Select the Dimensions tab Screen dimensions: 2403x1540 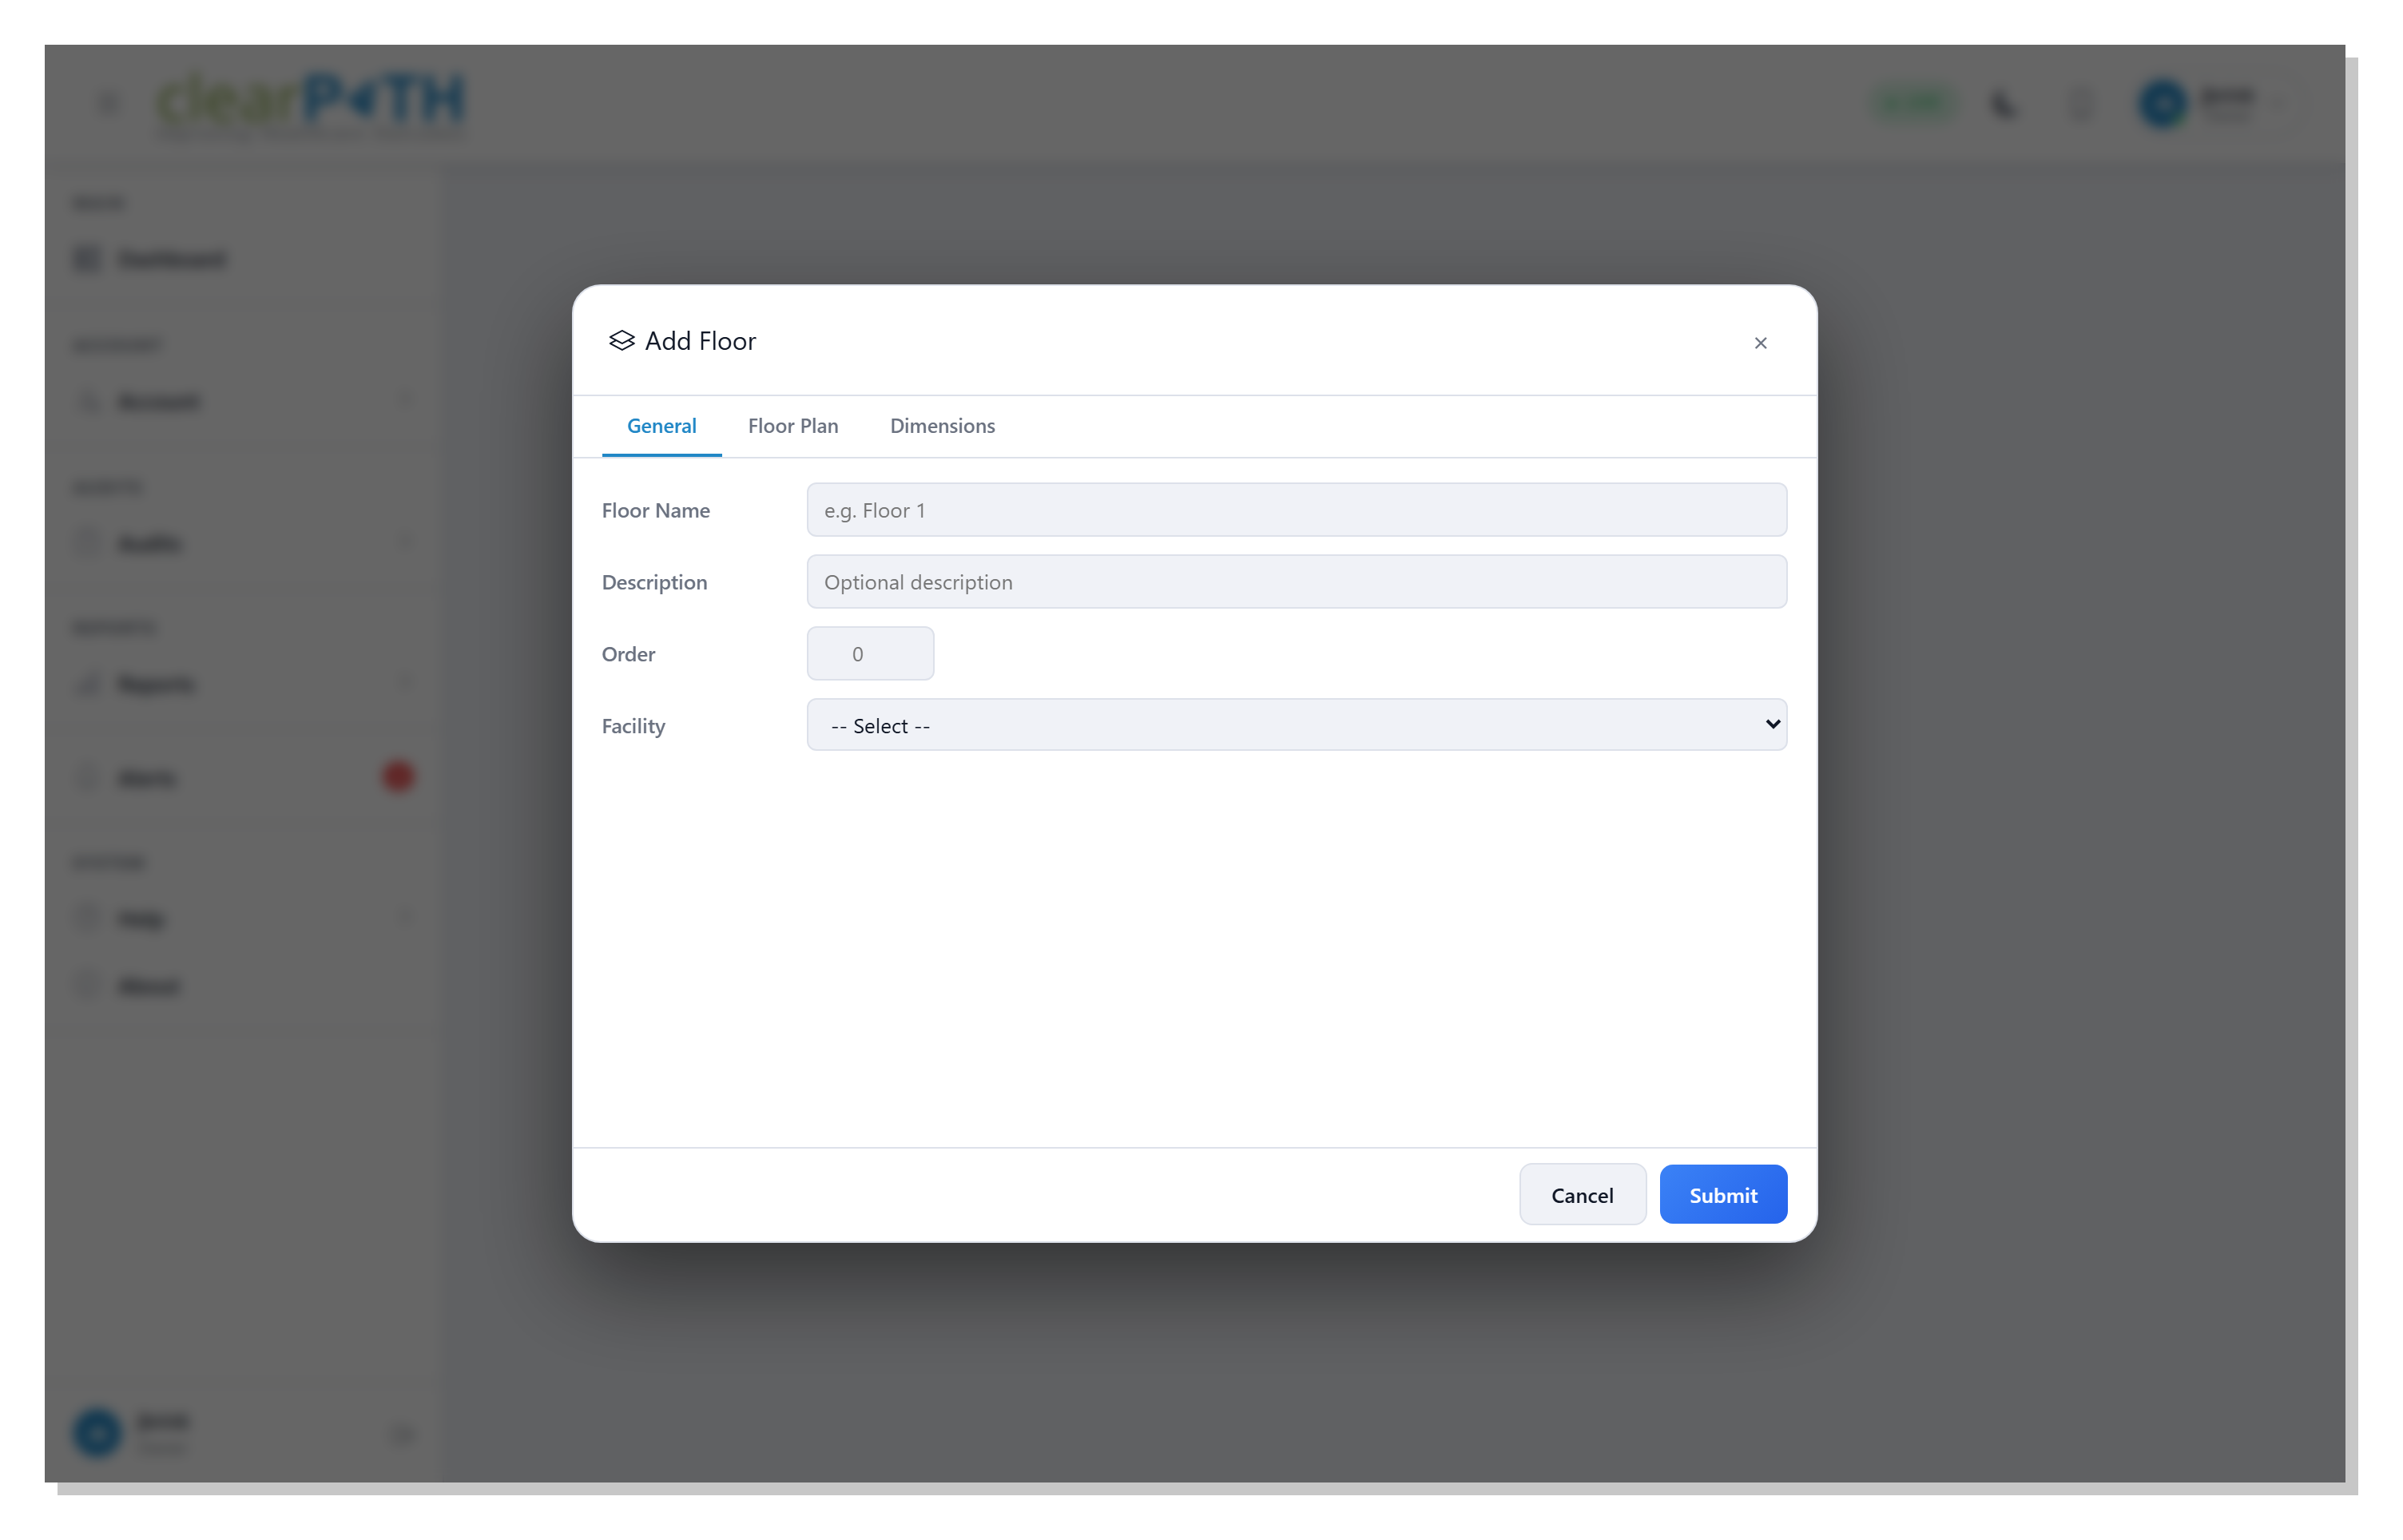click(x=942, y=426)
